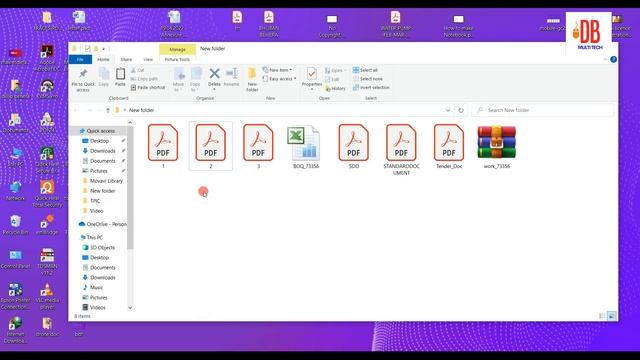Click Select all in ribbon
This screenshot has height=360, width=640.
(365, 70)
